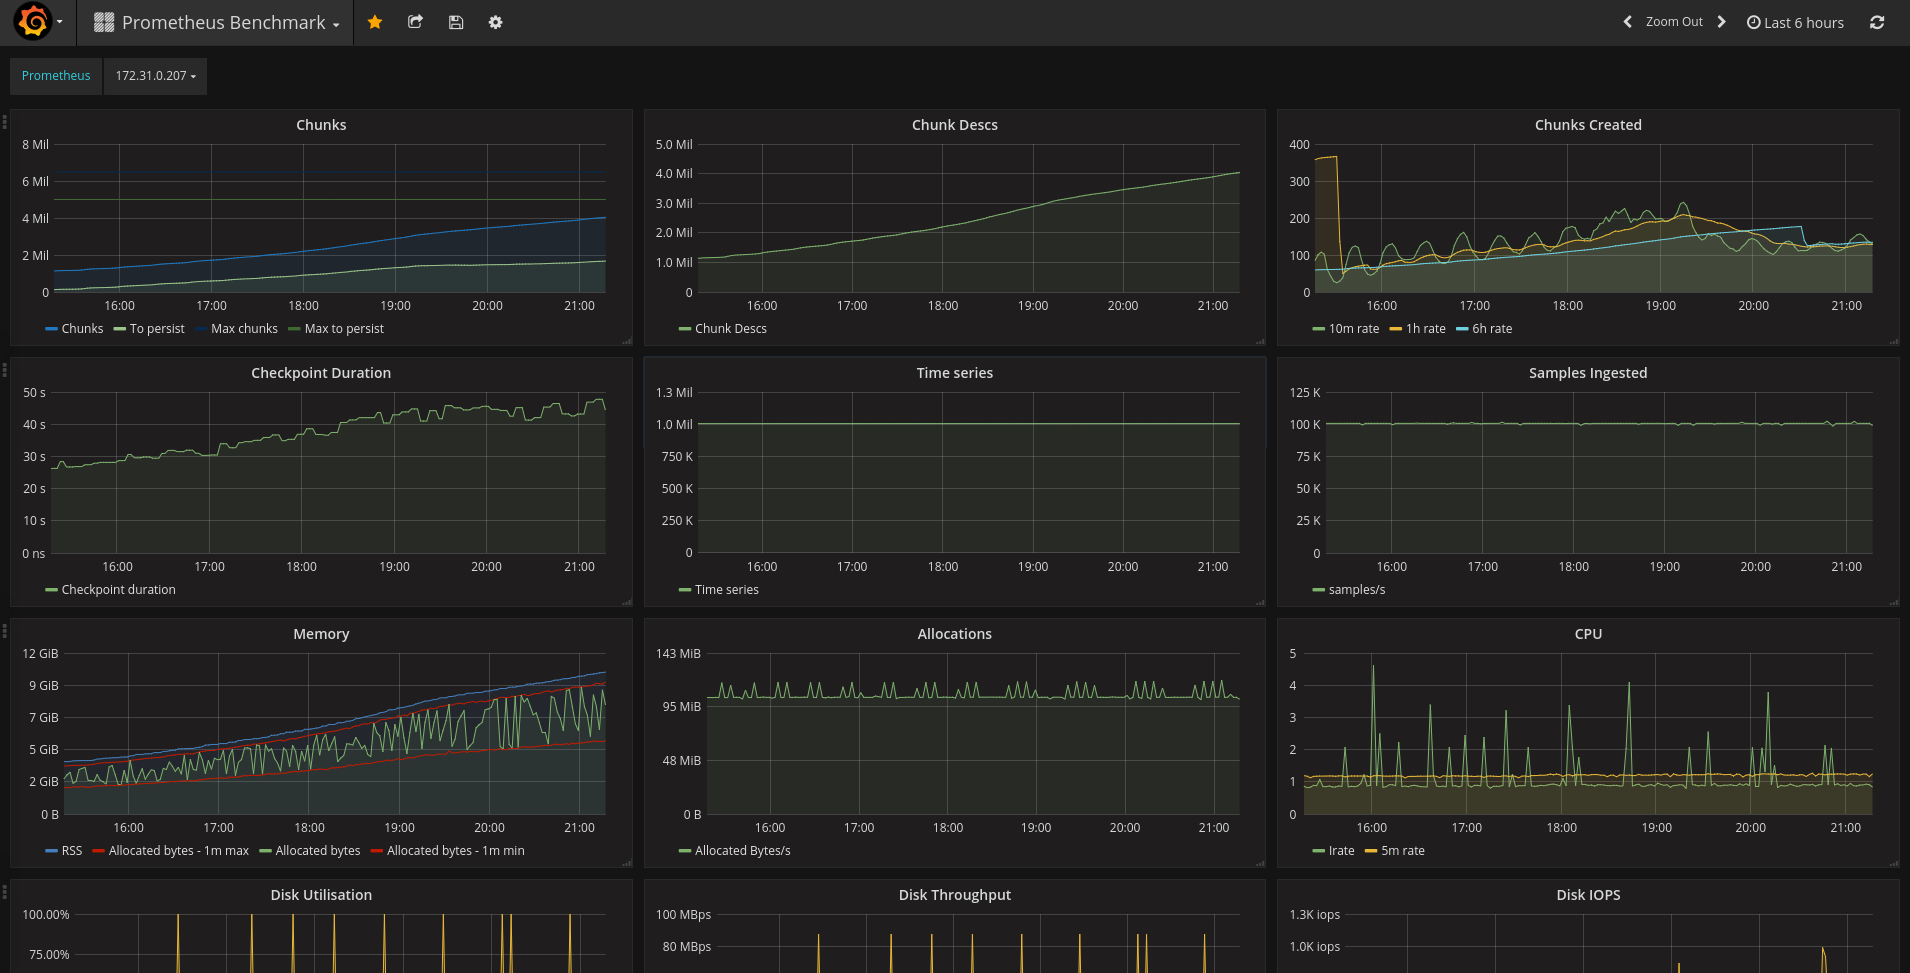Viewport: 1910px width, 973px height.
Task: Refresh the dashboard
Action: (1877, 22)
